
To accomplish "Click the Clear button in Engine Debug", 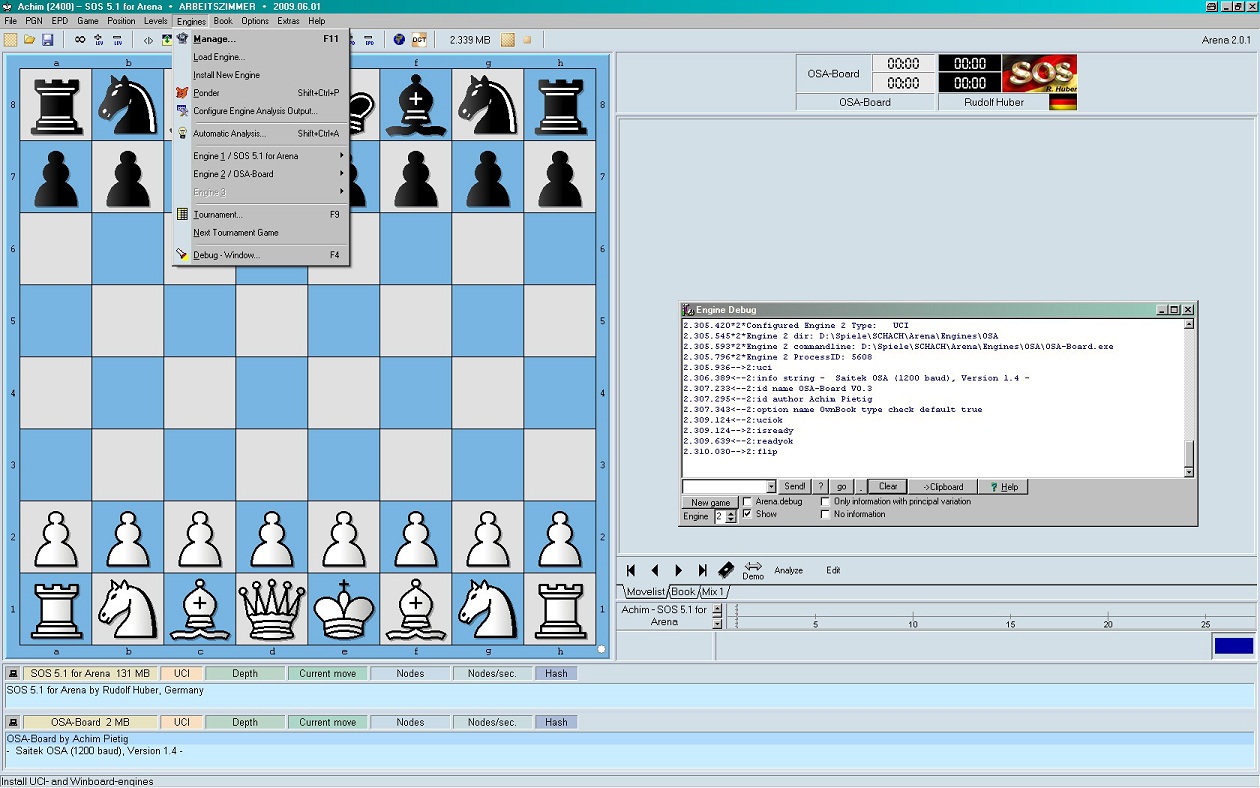I will (x=888, y=487).
